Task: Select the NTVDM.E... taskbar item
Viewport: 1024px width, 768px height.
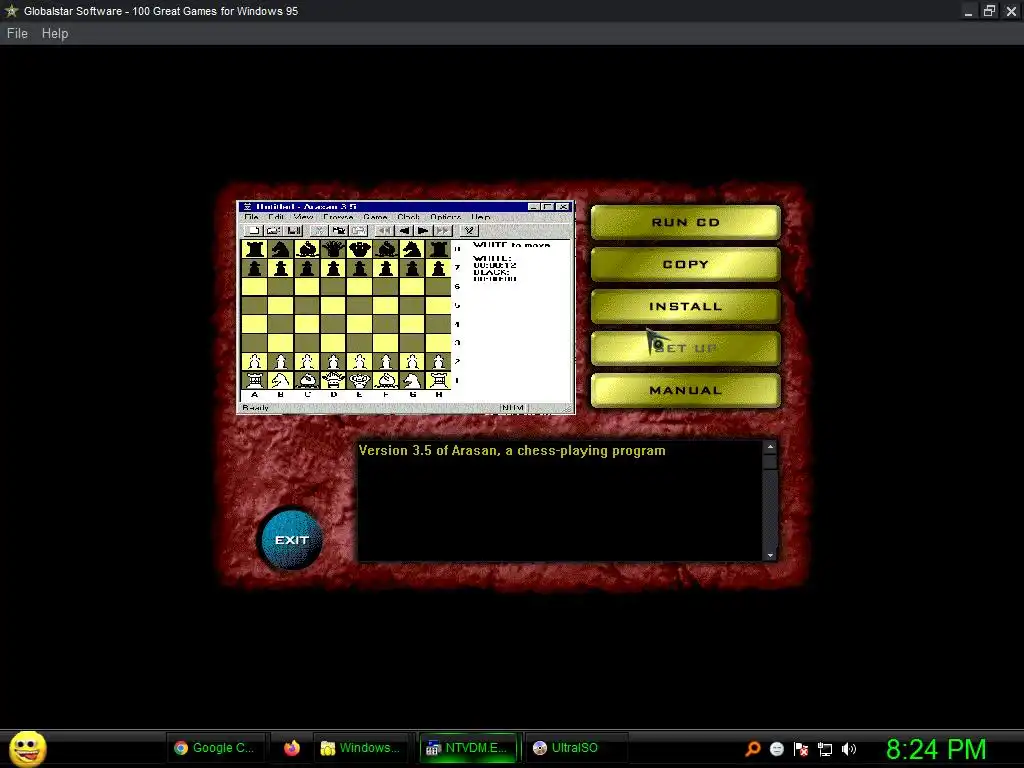Action: (x=468, y=748)
